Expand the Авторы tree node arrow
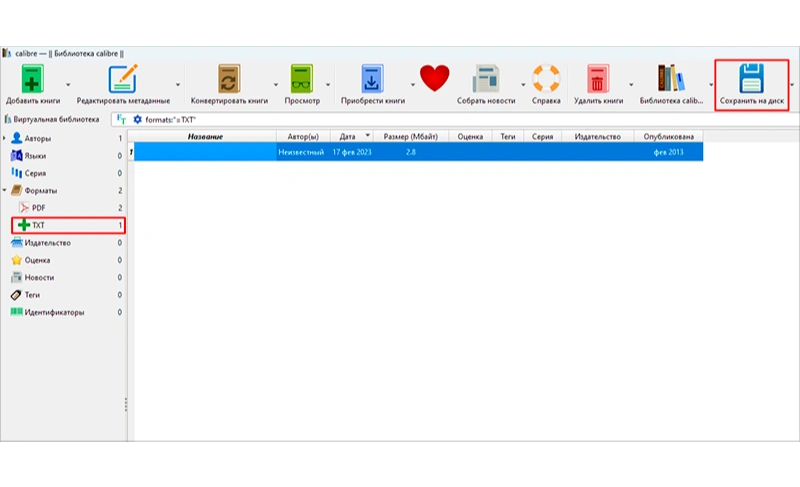The image size is (800, 487). point(5,138)
